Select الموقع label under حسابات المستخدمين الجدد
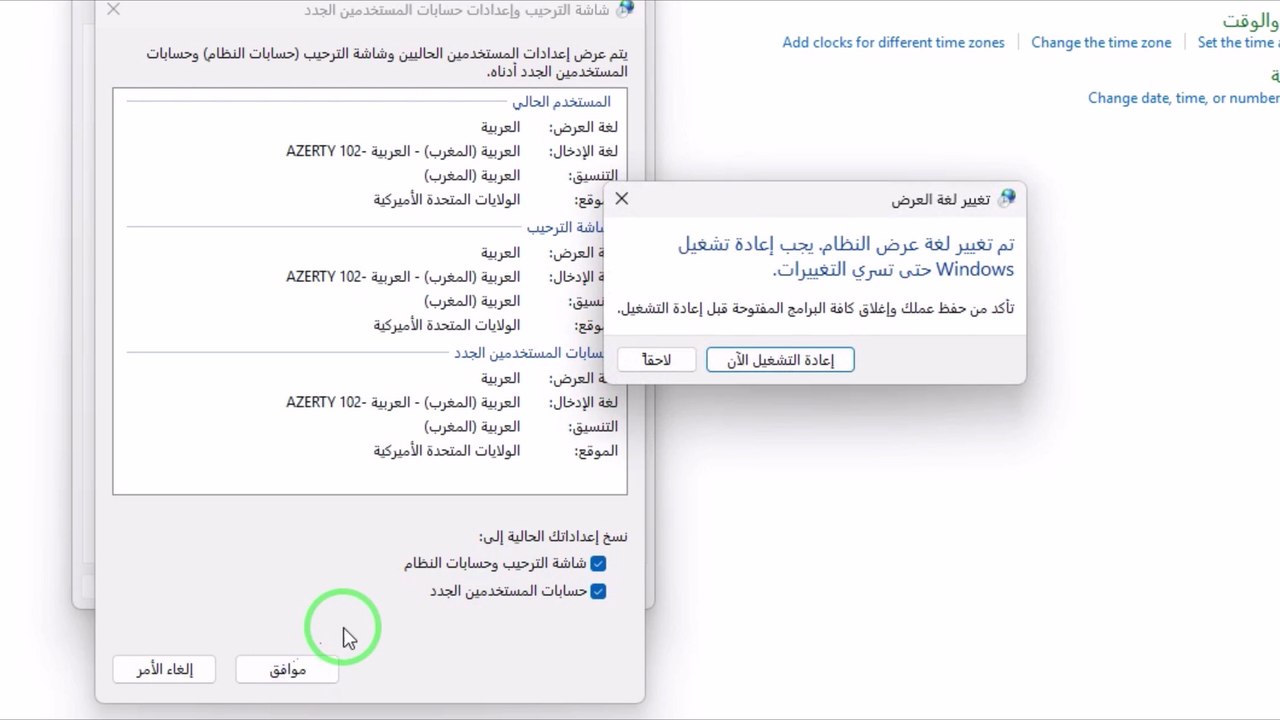1280x720 pixels. pyautogui.click(x=596, y=451)
